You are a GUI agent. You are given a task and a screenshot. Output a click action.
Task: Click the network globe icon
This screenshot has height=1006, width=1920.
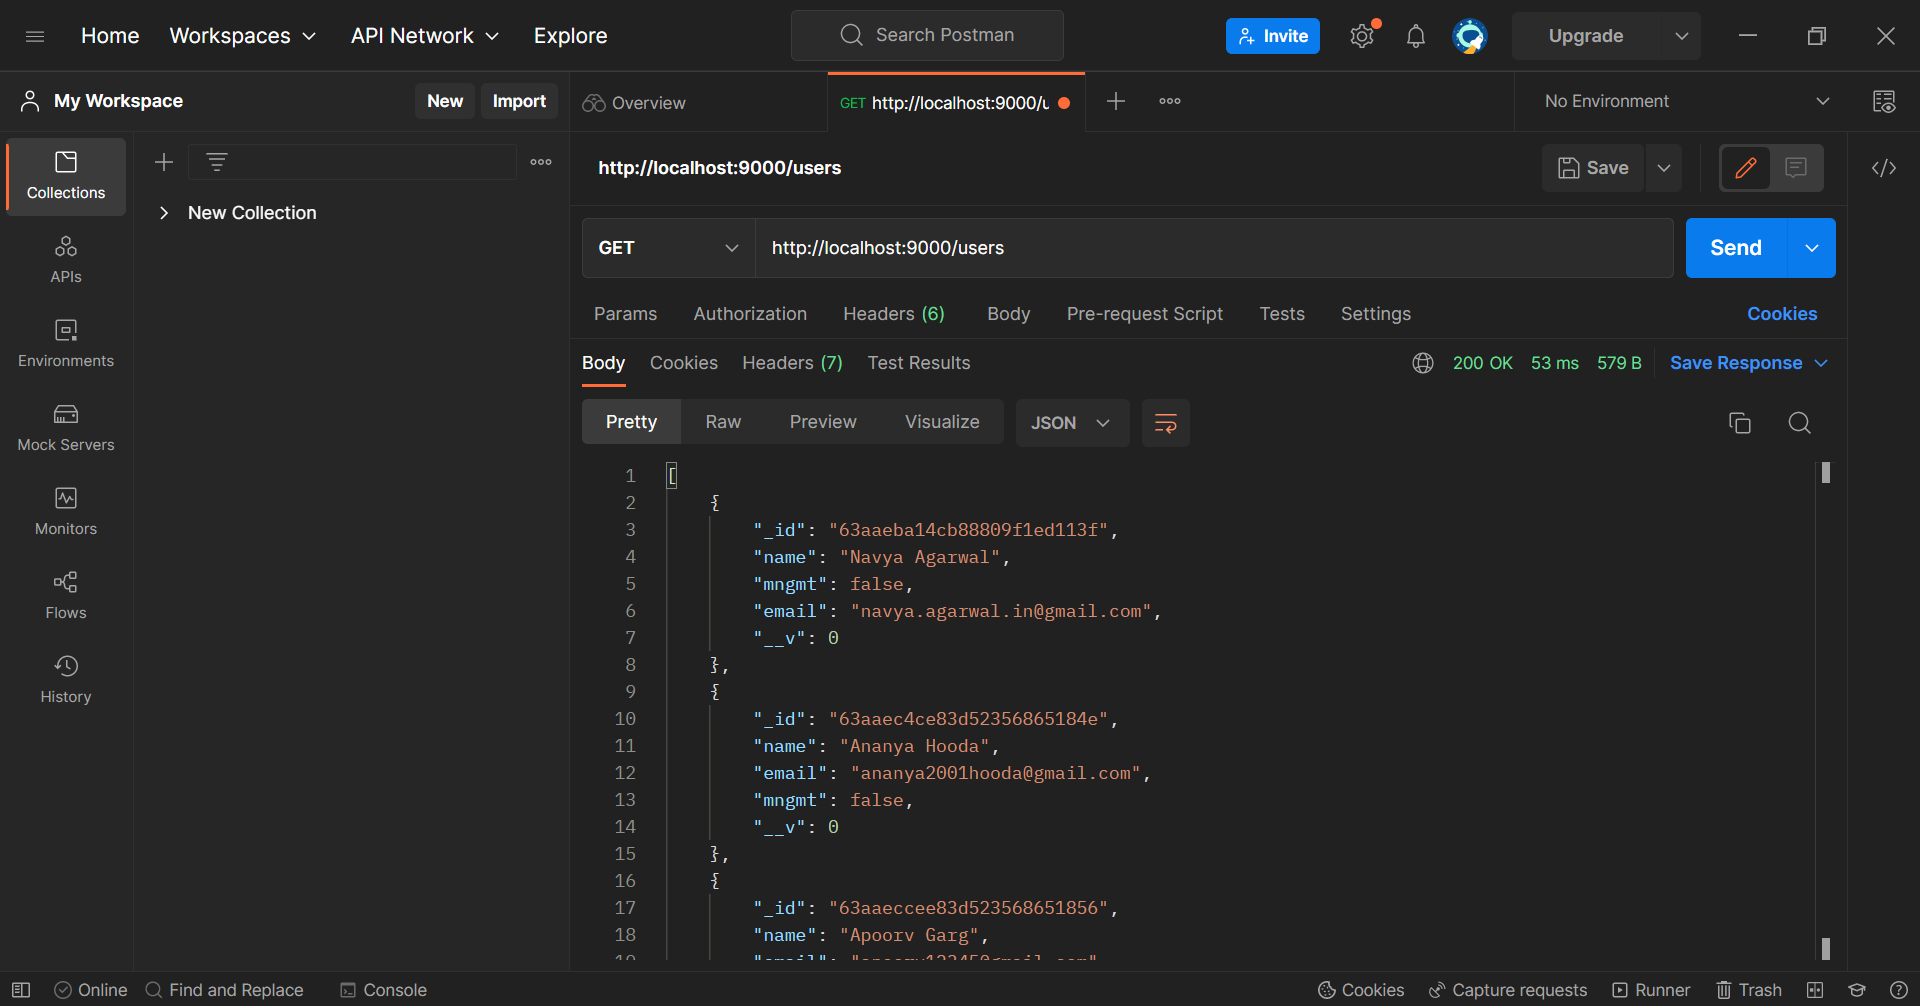1423,363
